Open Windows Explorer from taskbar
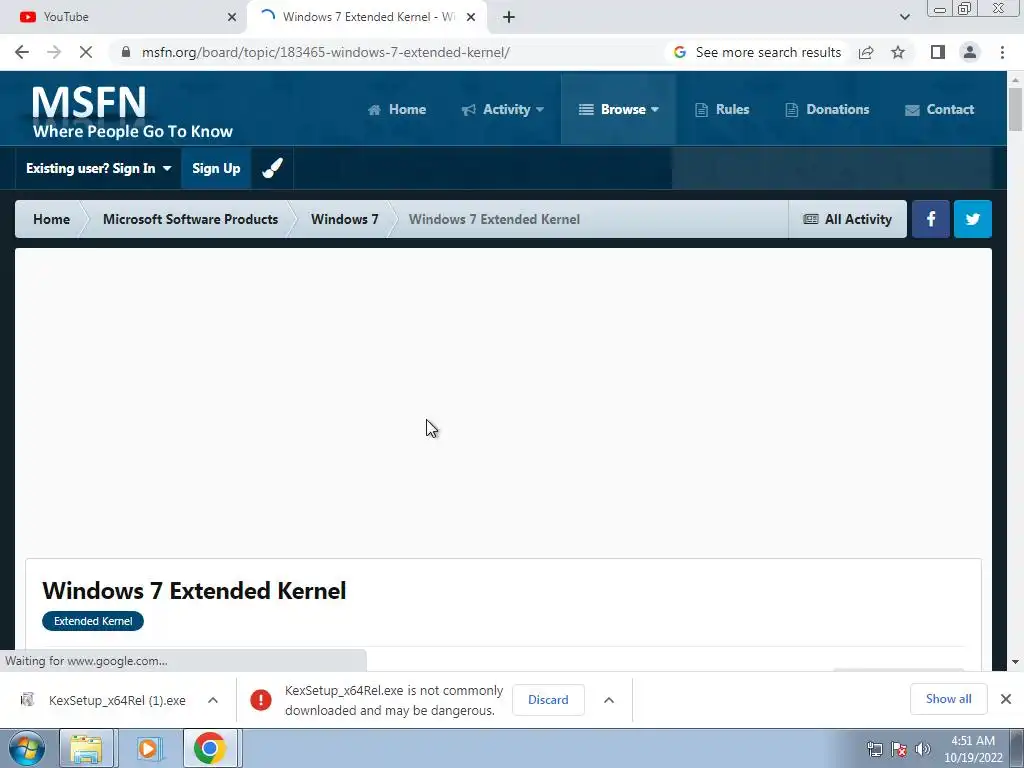 [x=86, y=748]
